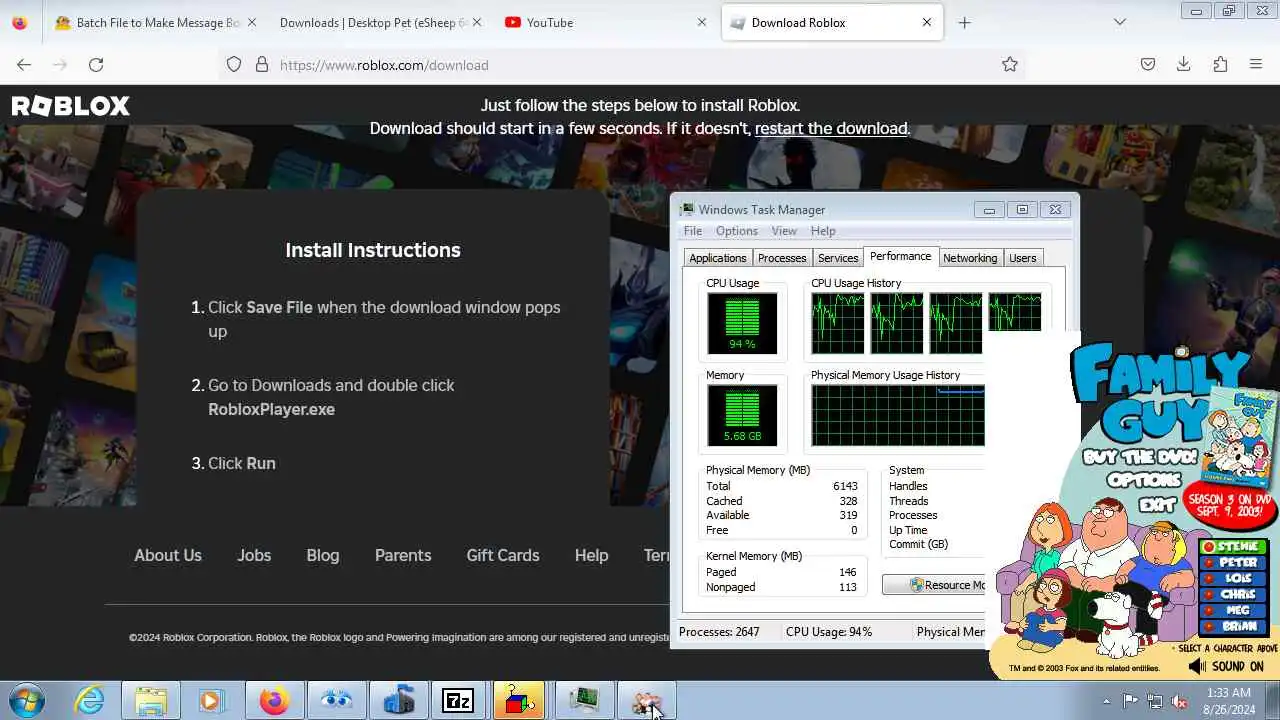The height and width of the screenshot is (720, 1280).
Task: Open the Firefox hamburger menu
Action: click(1256, 65)
